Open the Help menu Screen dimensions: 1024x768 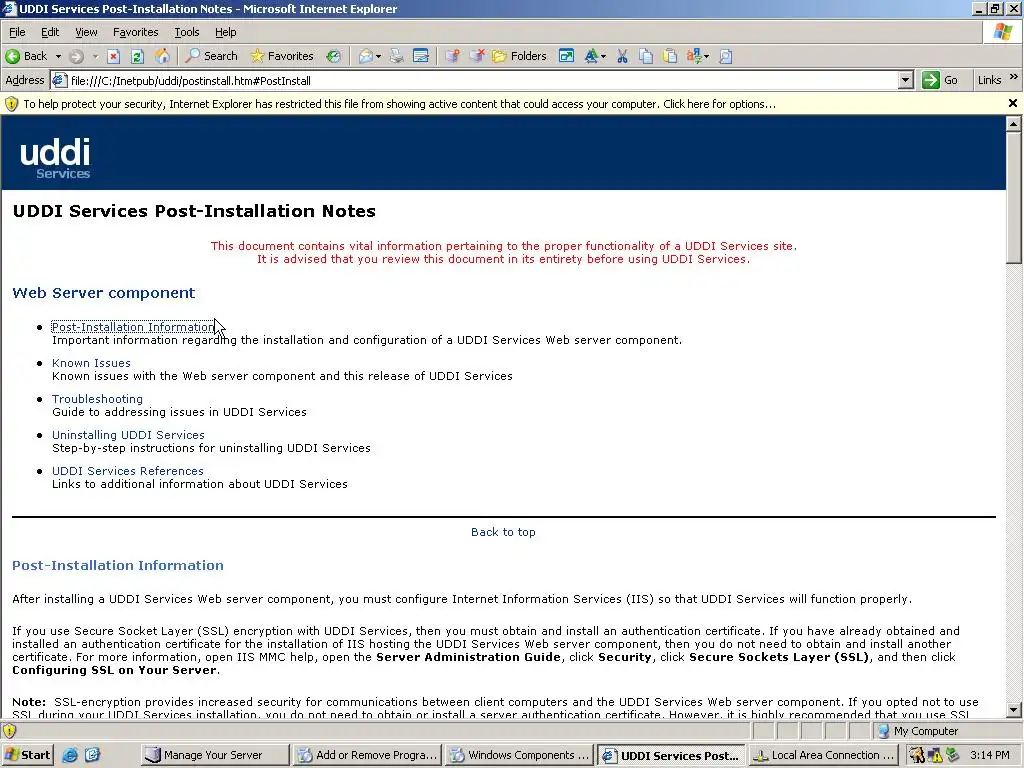[x=225, y=32]
